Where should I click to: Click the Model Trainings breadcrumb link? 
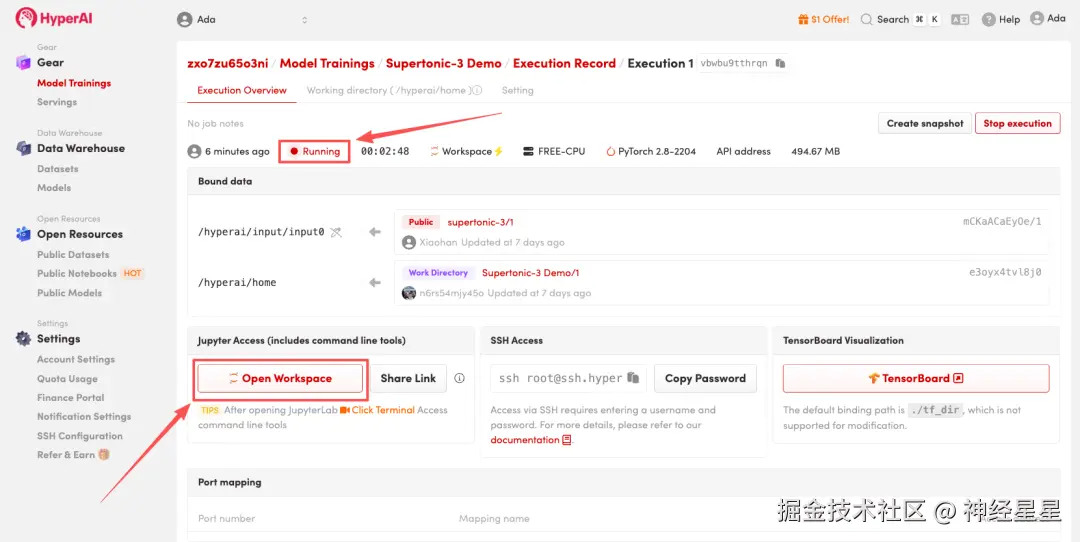[327, 63]
